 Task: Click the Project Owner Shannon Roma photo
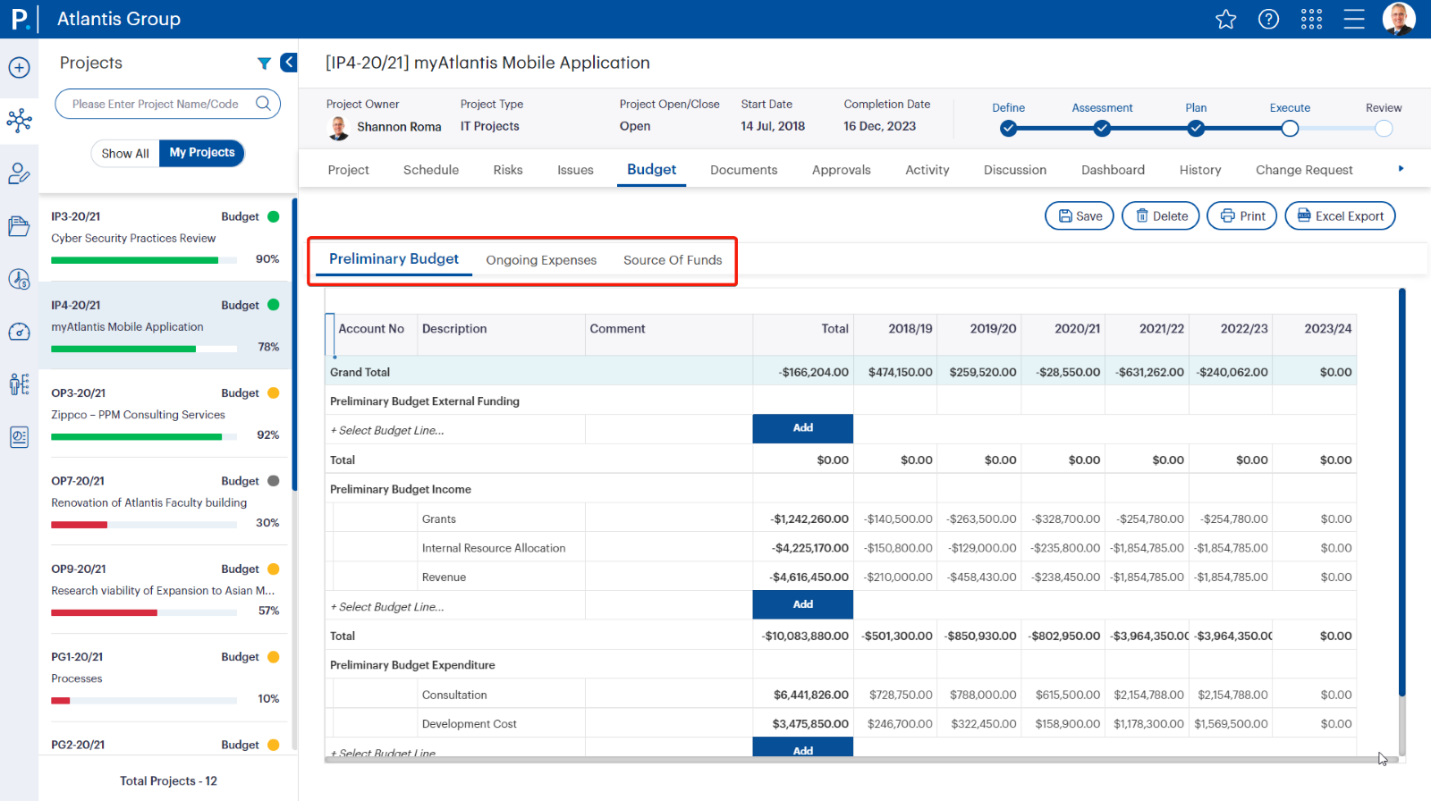[x=339, y=127]
